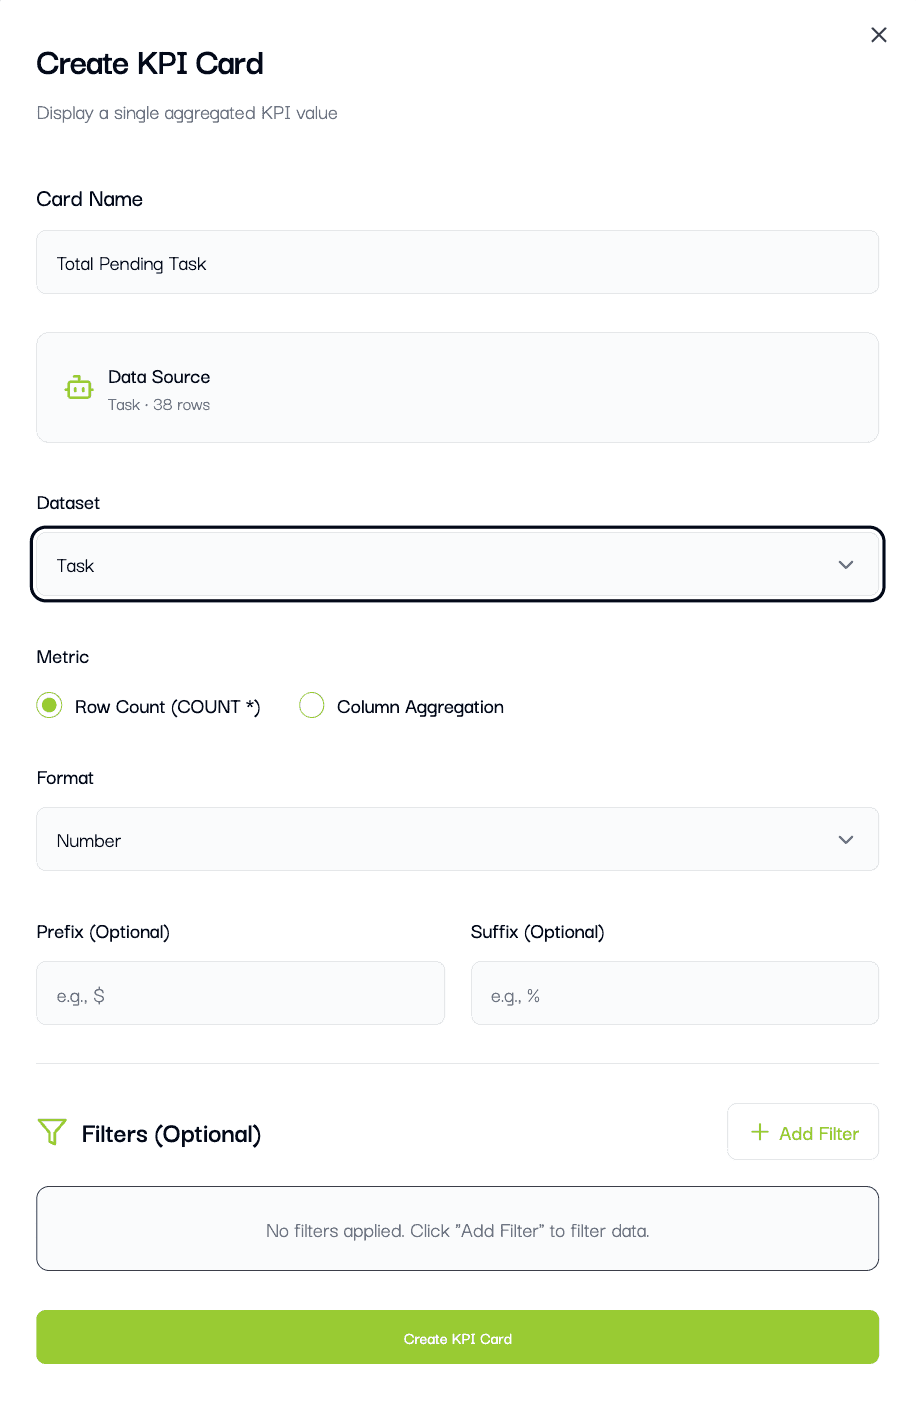The width and height of the screenshot is (916, 1422).
Task: Click the empty 'No filters applied' box
Action: 457,1229
